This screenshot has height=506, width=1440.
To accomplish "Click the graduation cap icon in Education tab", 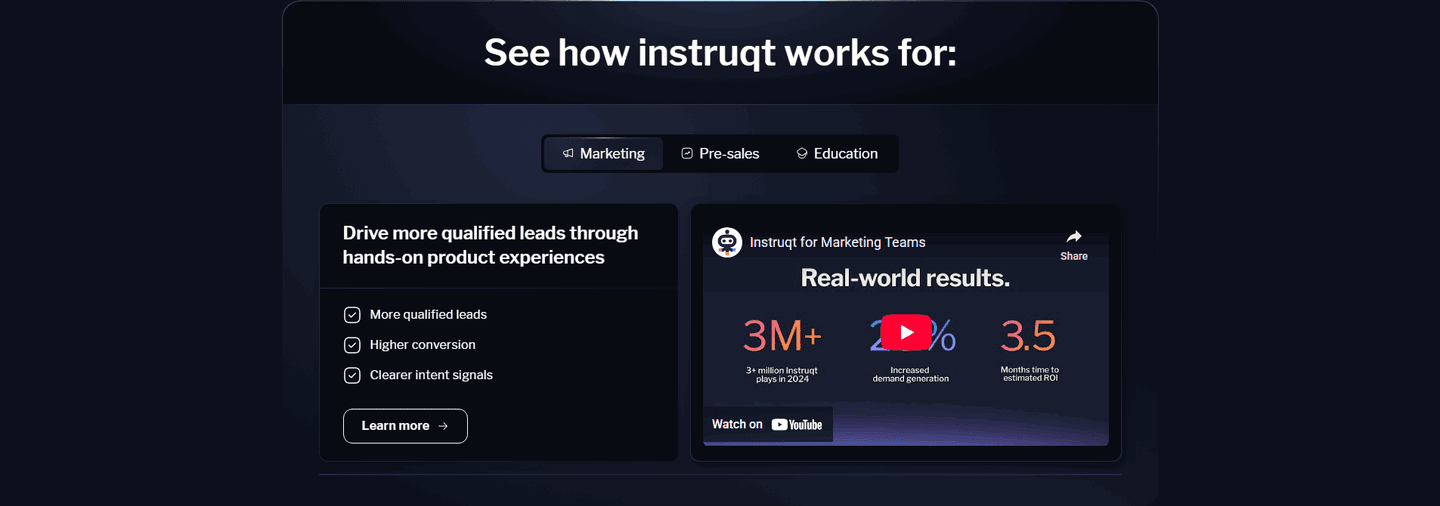I will pyautogui.click(x=802, y=154).
